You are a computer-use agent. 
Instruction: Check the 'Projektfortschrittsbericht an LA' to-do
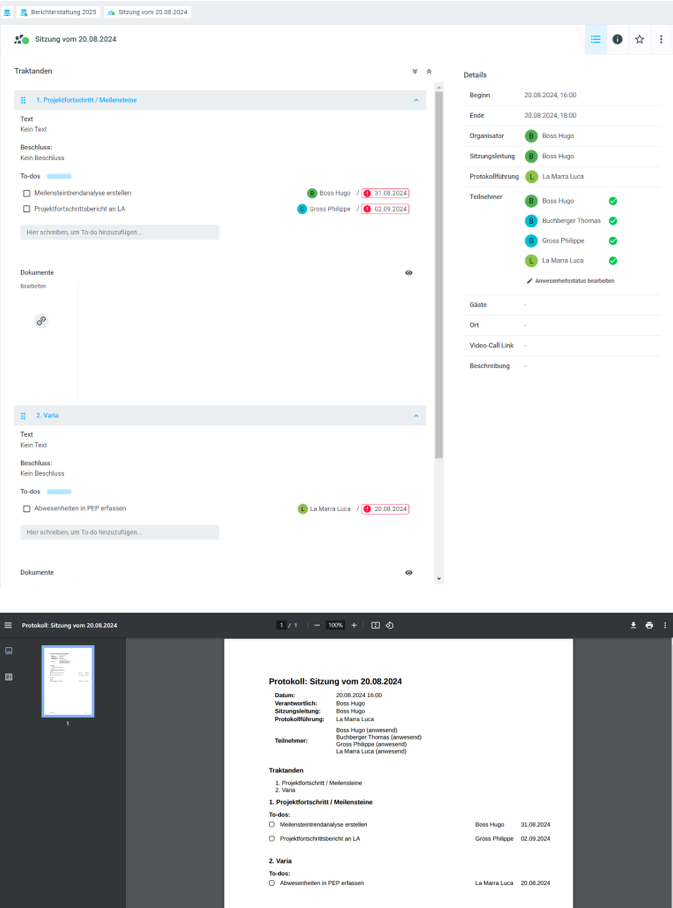pos(27,209)
